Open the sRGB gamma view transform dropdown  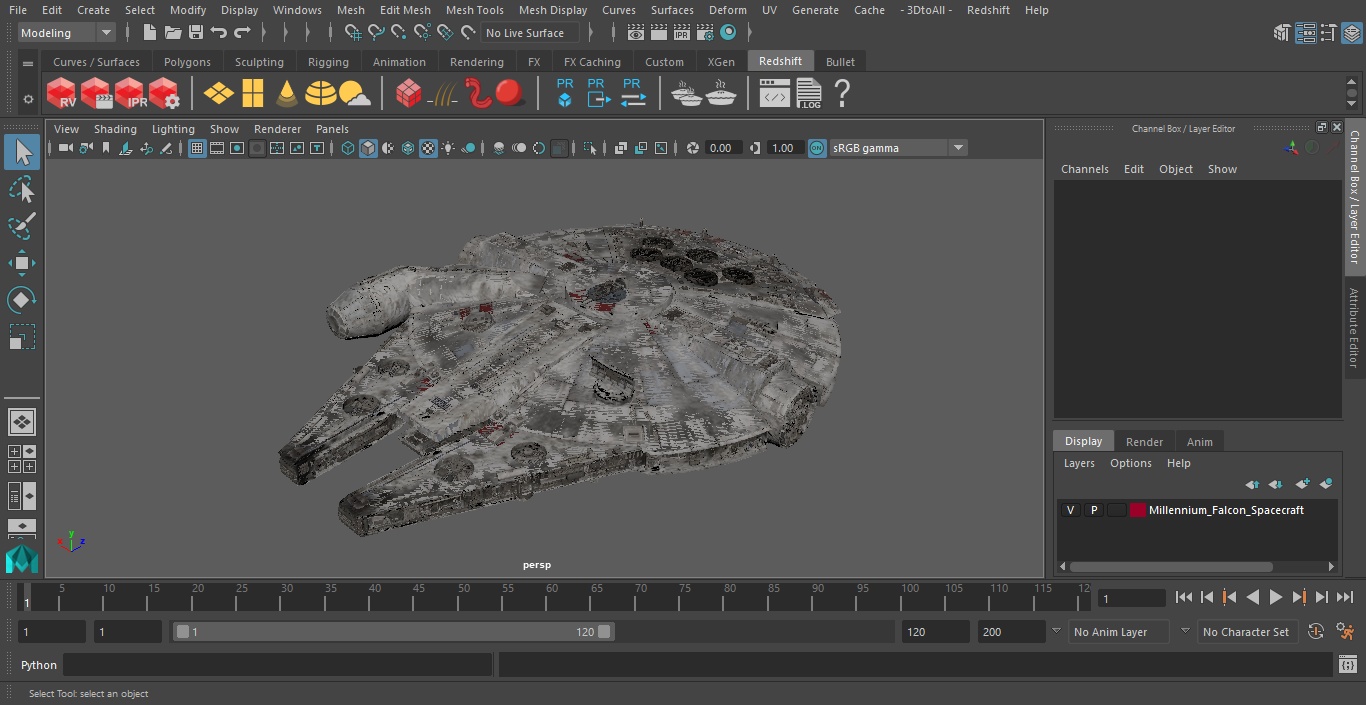[x=898, y=148]
